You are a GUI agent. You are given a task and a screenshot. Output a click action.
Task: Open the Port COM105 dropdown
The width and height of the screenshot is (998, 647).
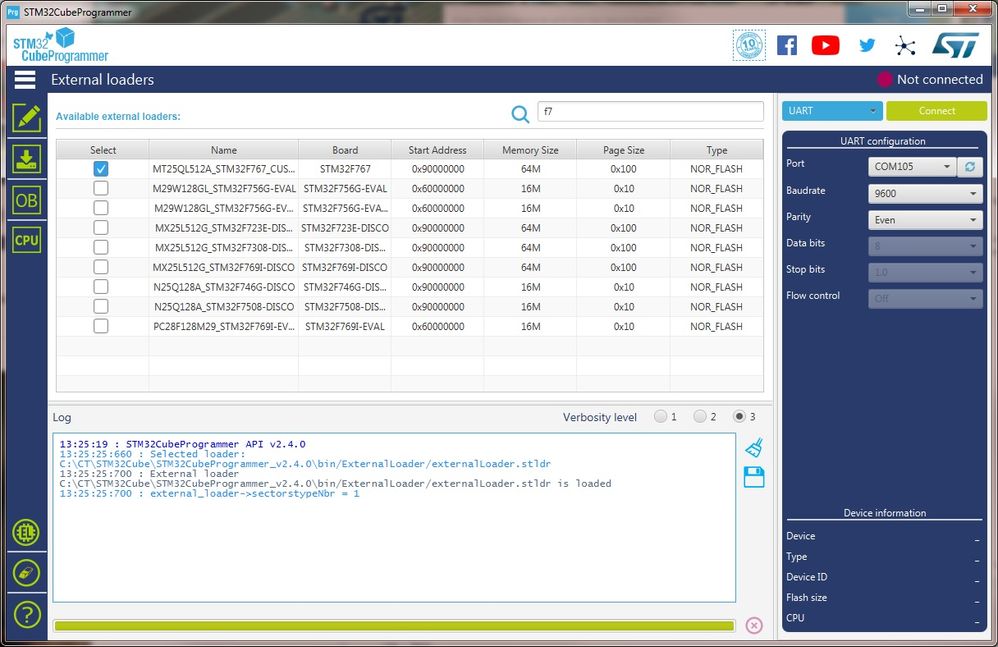tap(912, 167)
